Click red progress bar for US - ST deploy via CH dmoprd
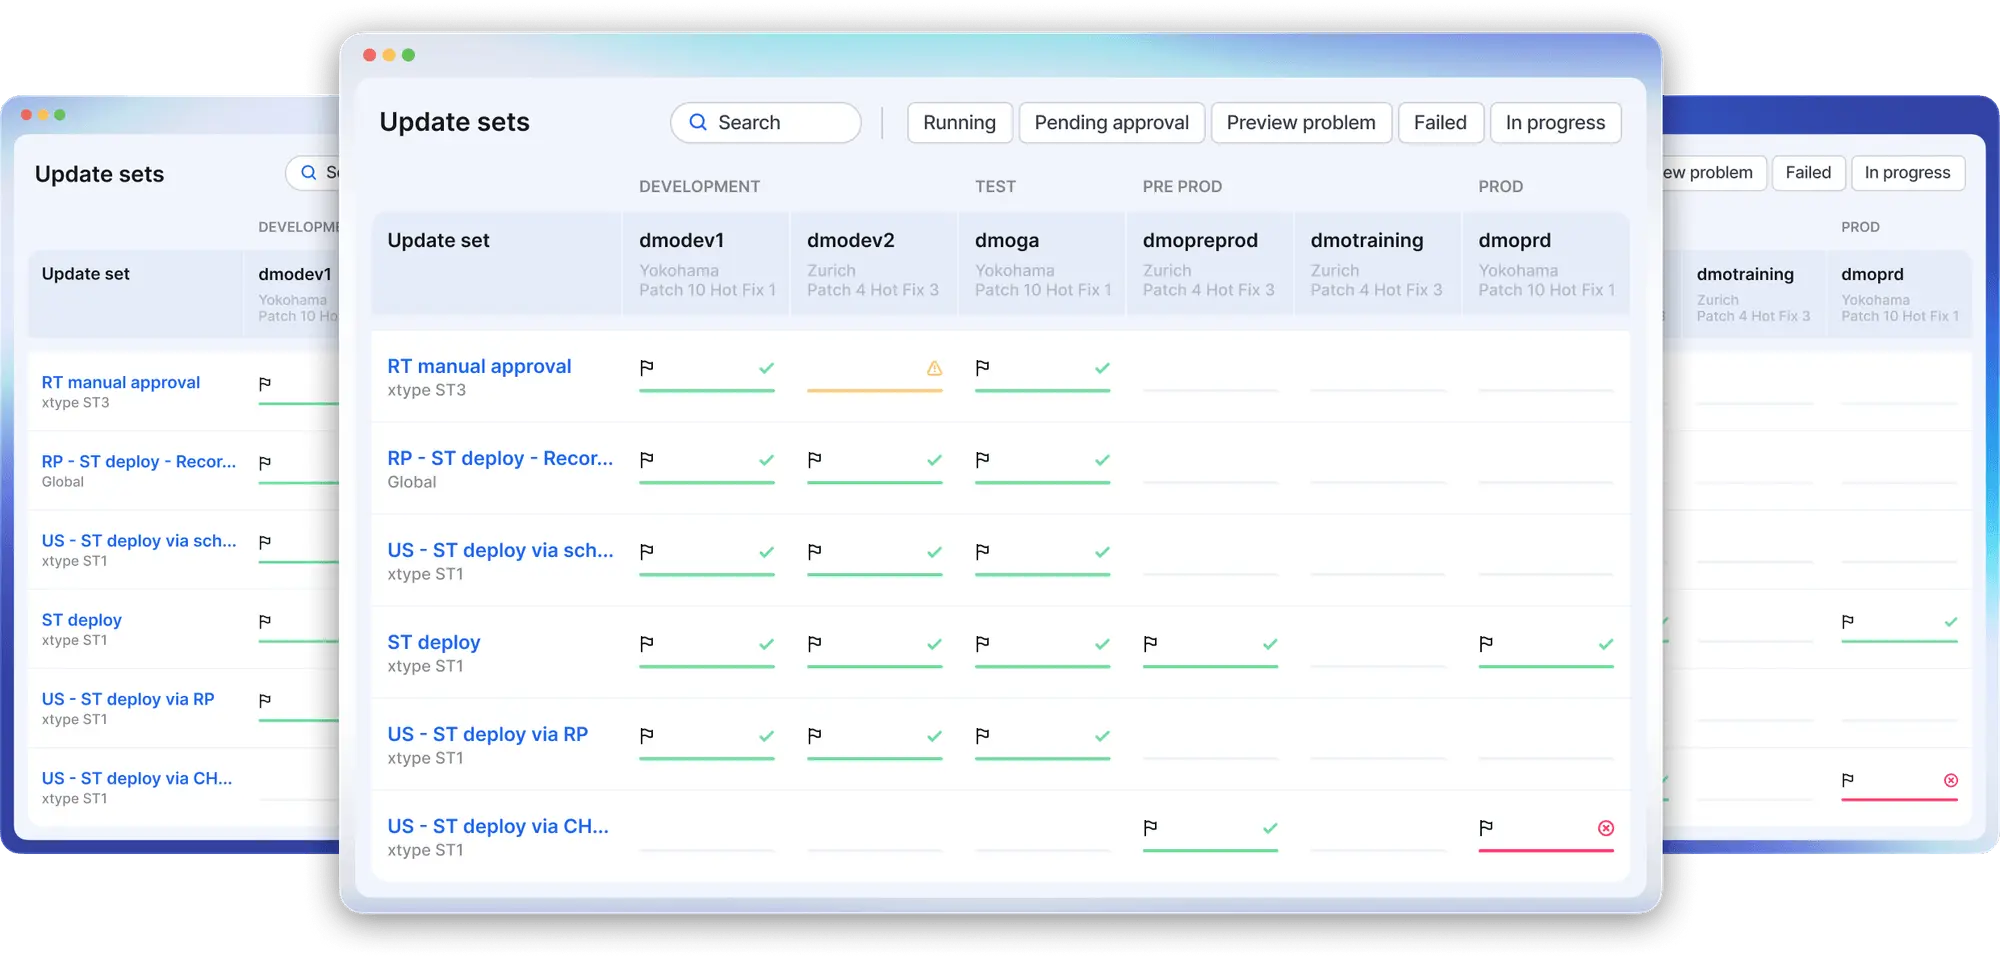Image resolution: width=2000 pixels, height=959 pixels. [1546, 850]
